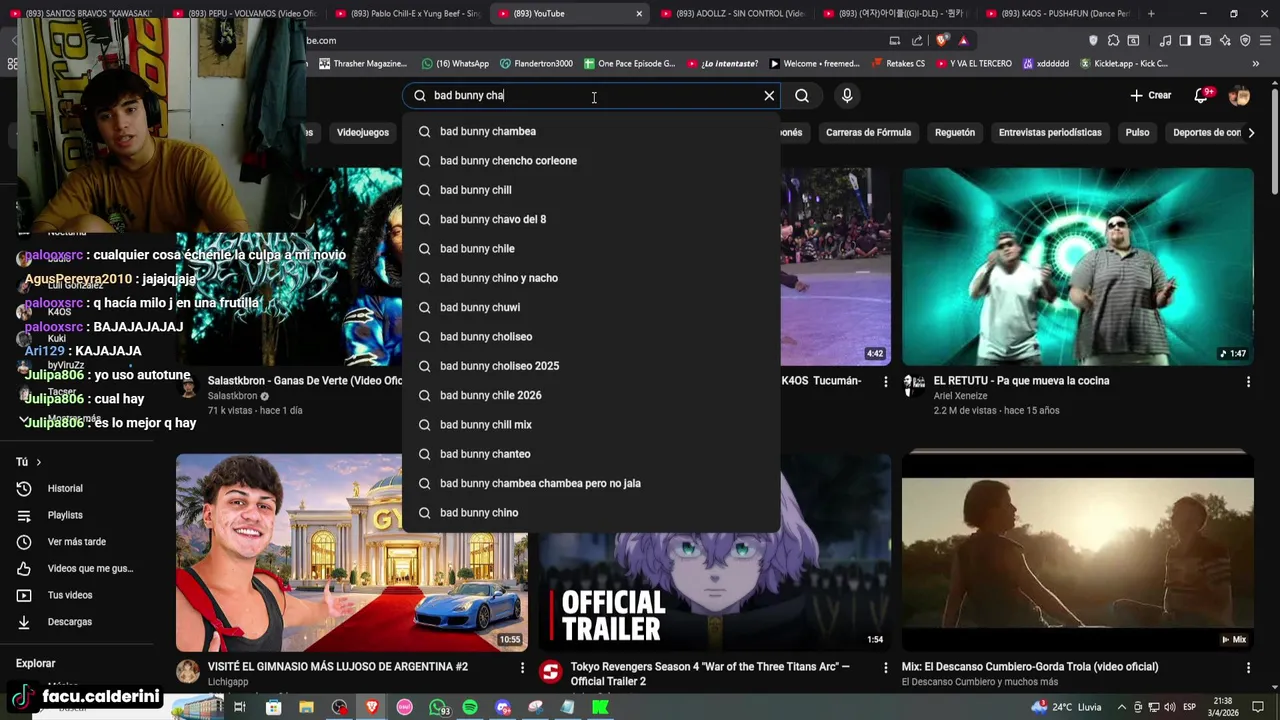The width and height of the screenshot is (1280, 720).
Task: Open options for K4OS Tucumán video
Action: click(x=885, y=382)
